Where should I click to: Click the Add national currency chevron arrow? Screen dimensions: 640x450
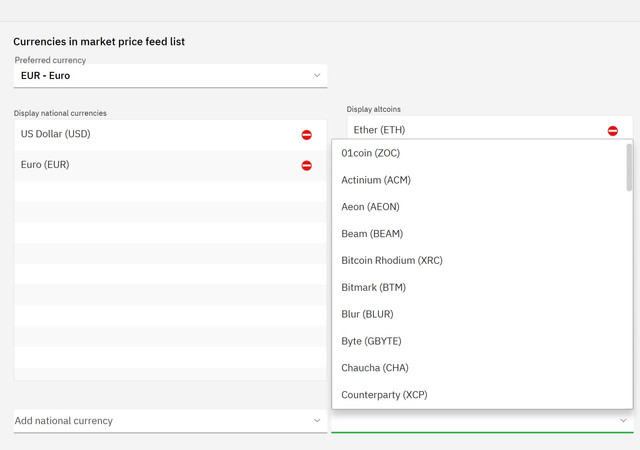pos(317,421)
